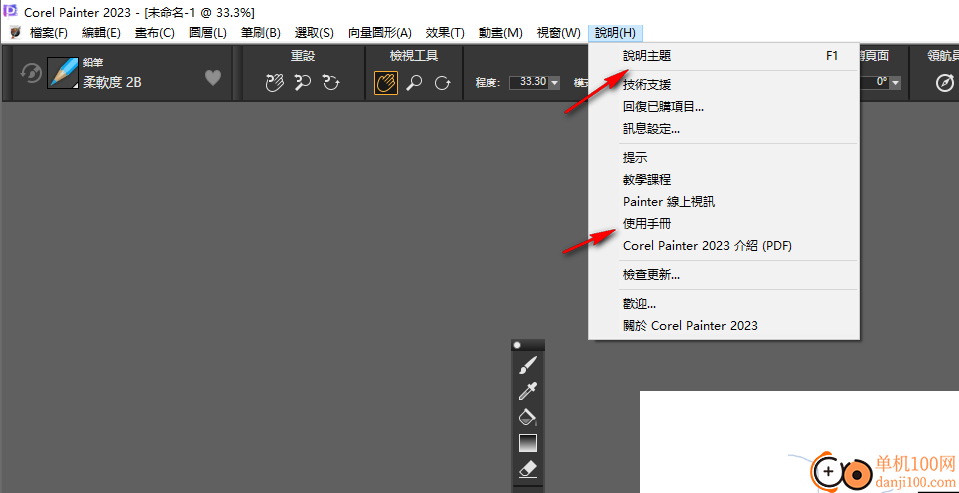Open the pencil brush selector thumbnail
Image resolution: width=959 pixels, height=493 pixels.
click(x=62, y=74)
